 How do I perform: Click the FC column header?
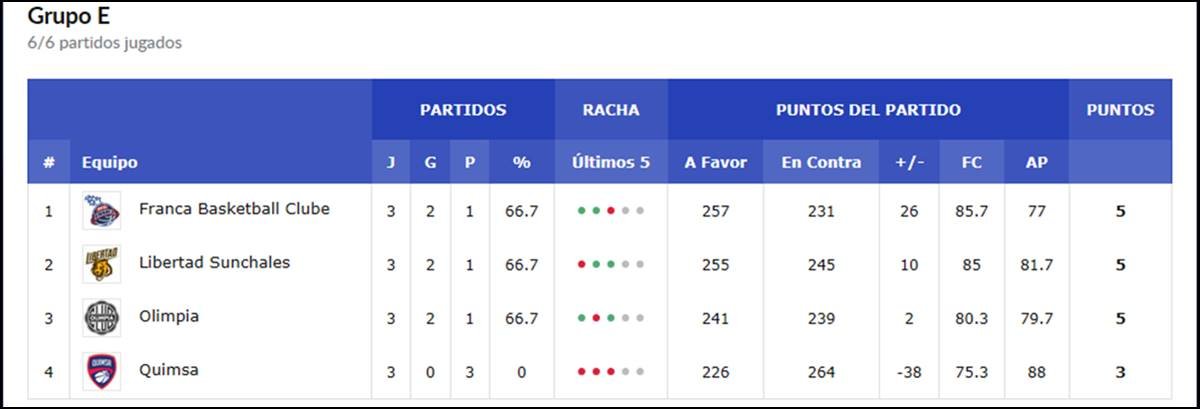[971, 162]
